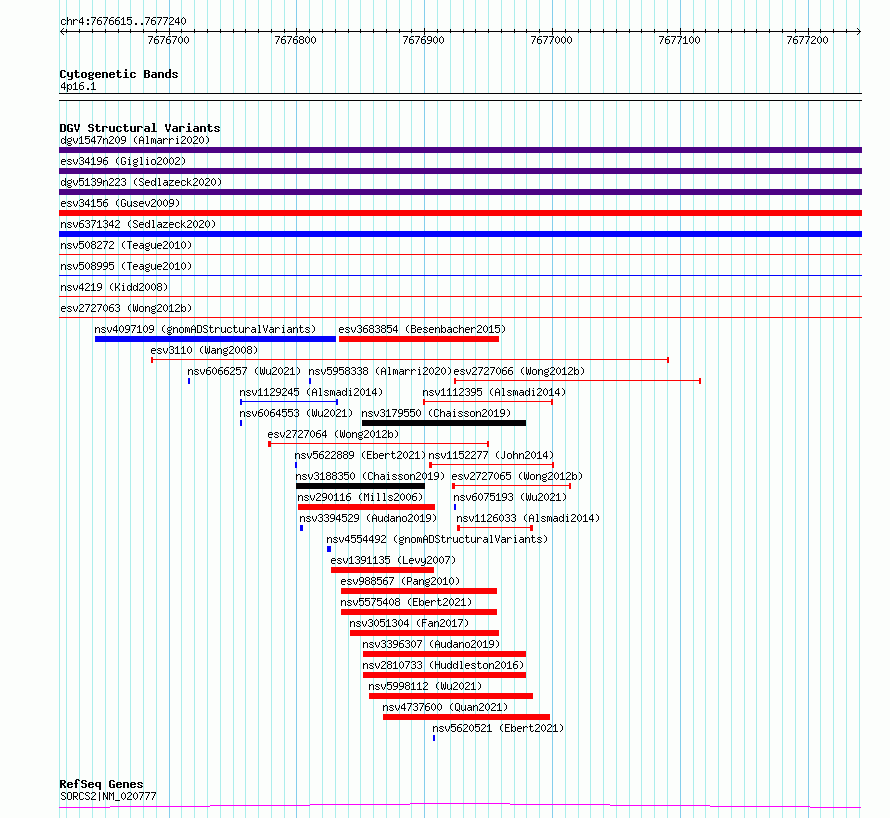Screen dimensions: 890x818
Task: Open nsv1126033 (Alsmadi2014) label
Action: pos(528,518)
